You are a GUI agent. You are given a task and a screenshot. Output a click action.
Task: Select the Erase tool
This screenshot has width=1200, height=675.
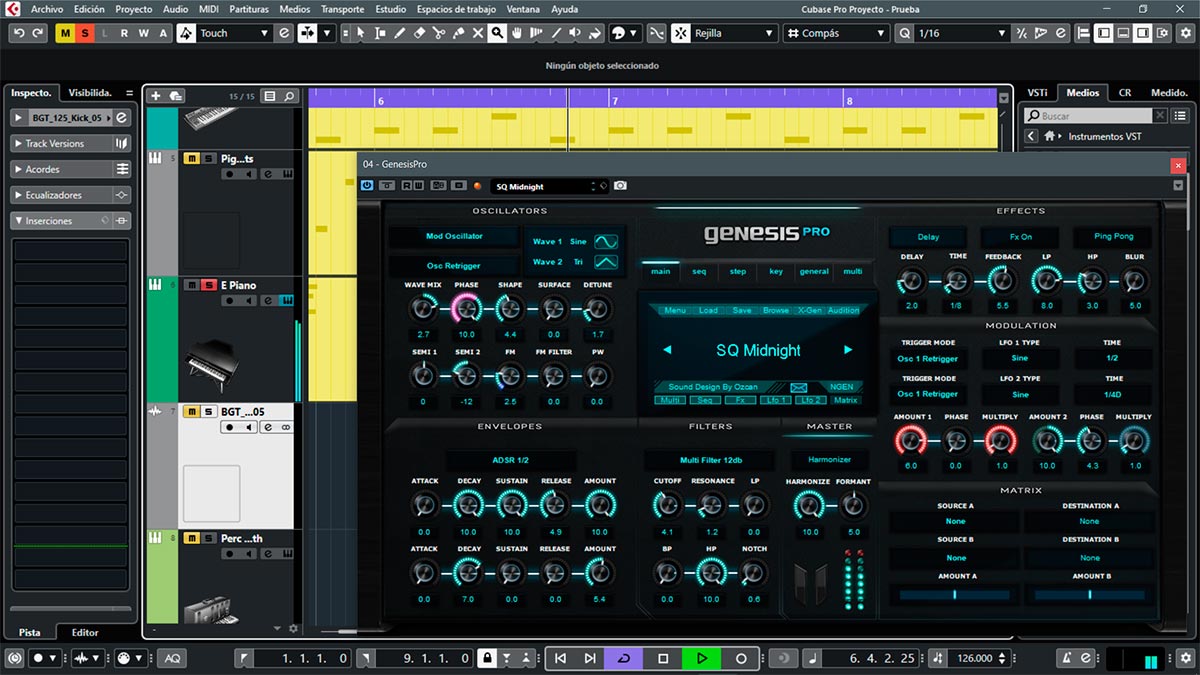(419, 33)
